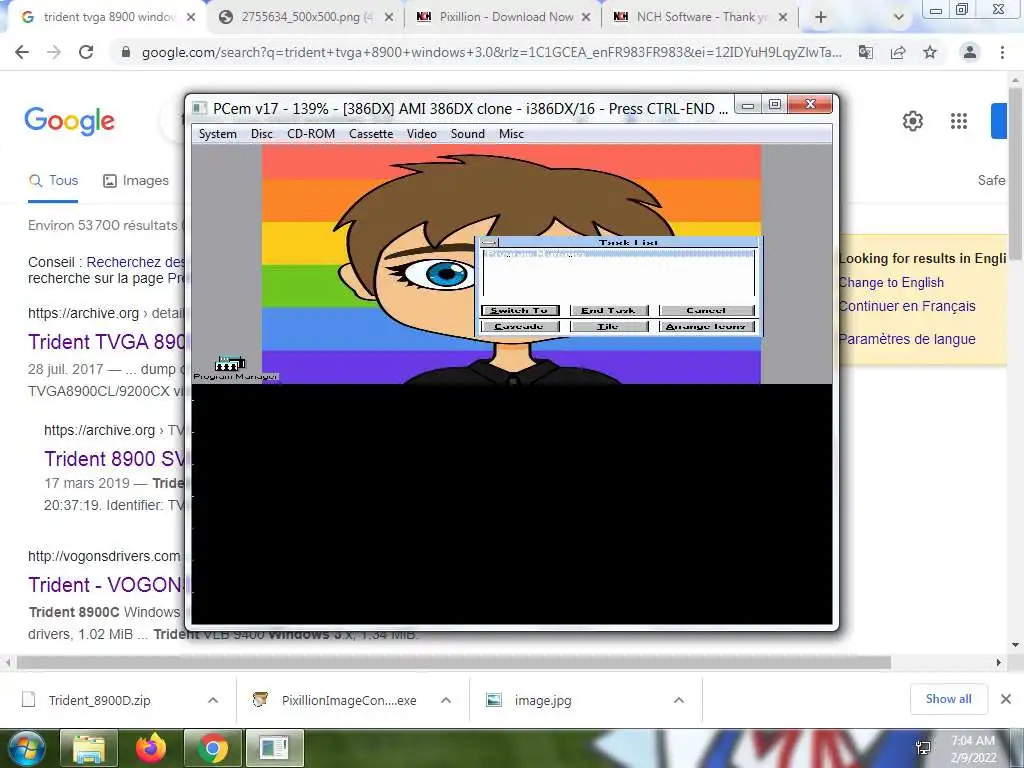This screenshot has height=768, width=1024.
Task: Go forward in Chrome
Action: [x=54, y=52]
